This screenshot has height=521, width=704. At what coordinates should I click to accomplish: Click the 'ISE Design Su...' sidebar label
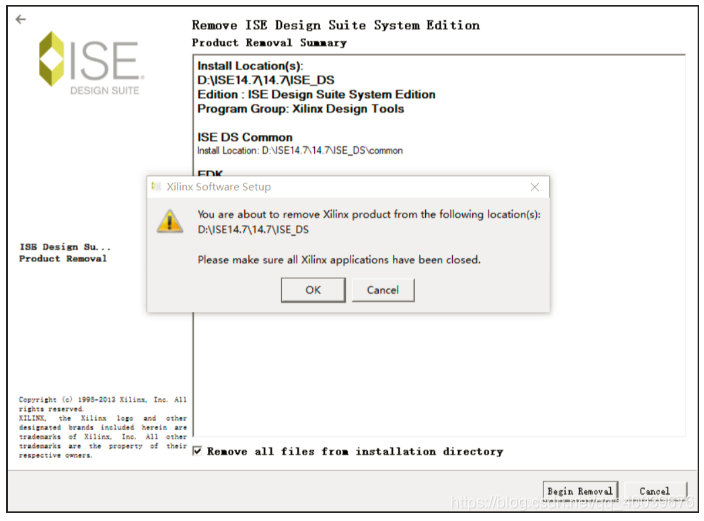[65, 247]
